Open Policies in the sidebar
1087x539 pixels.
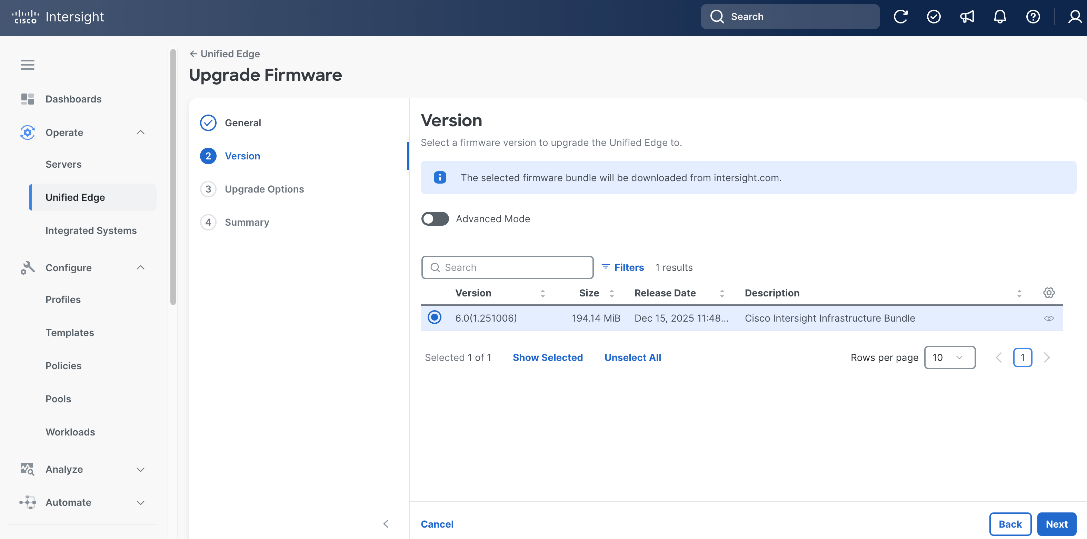(x=63, y=366)
